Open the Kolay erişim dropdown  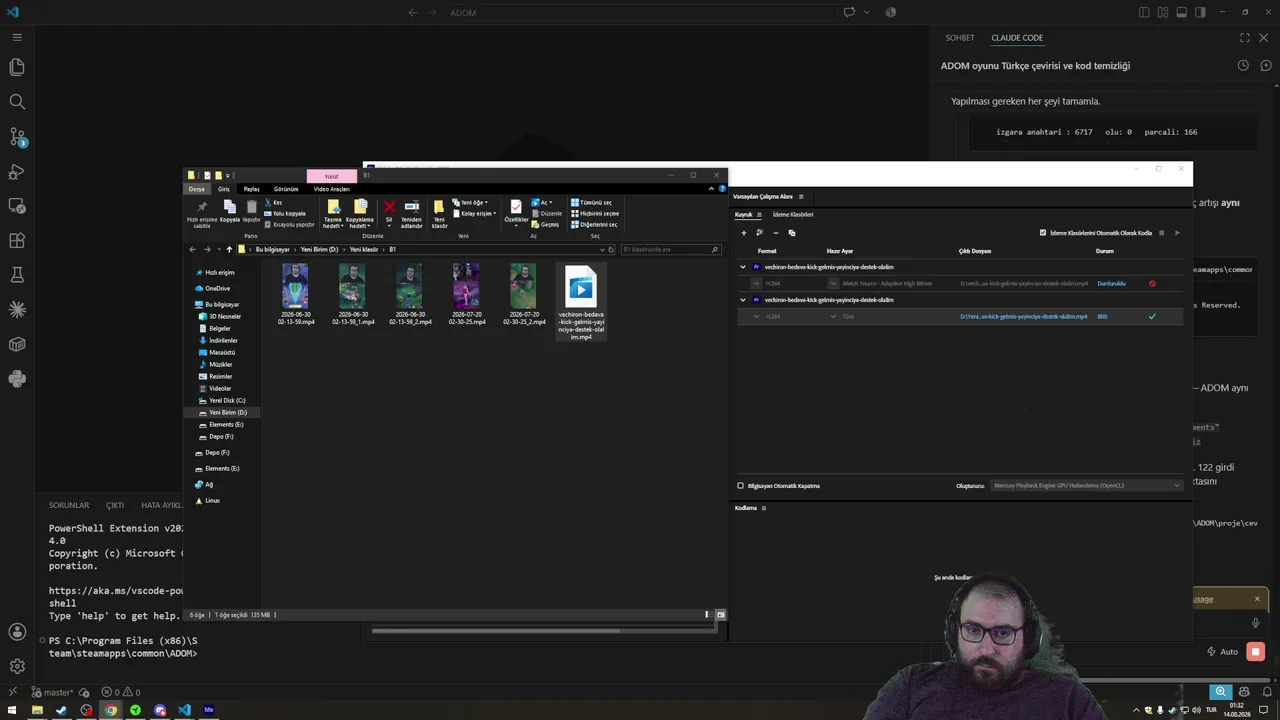(x=473, y=213)
